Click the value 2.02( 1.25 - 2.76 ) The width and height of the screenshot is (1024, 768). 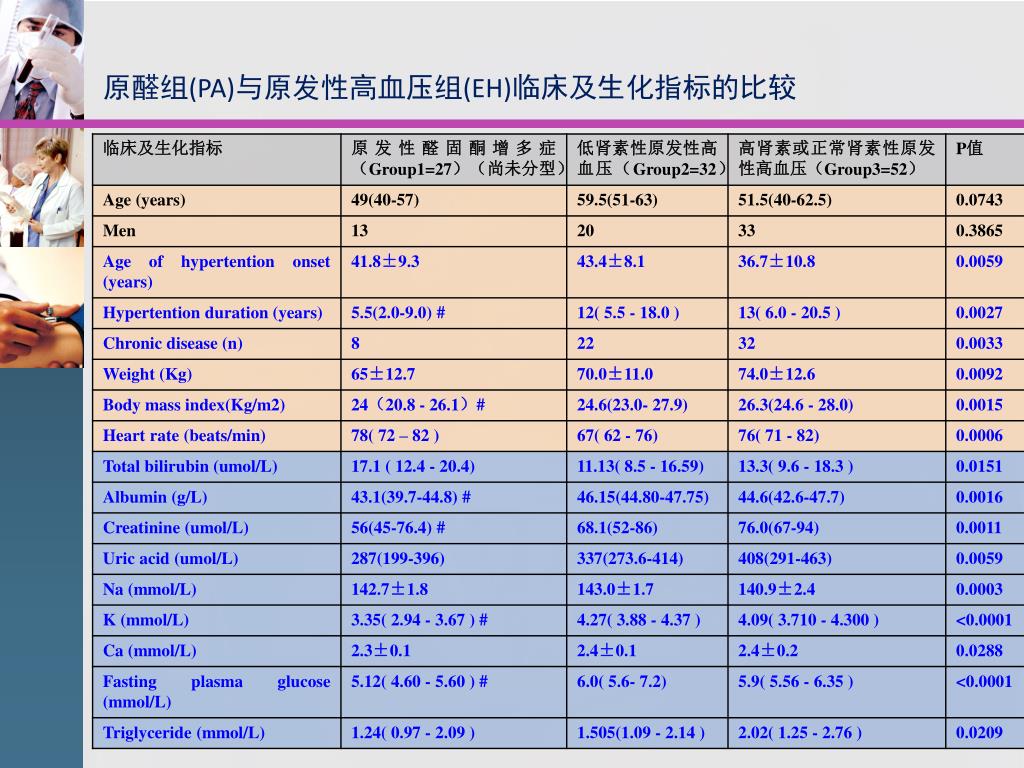coord(800,733)
